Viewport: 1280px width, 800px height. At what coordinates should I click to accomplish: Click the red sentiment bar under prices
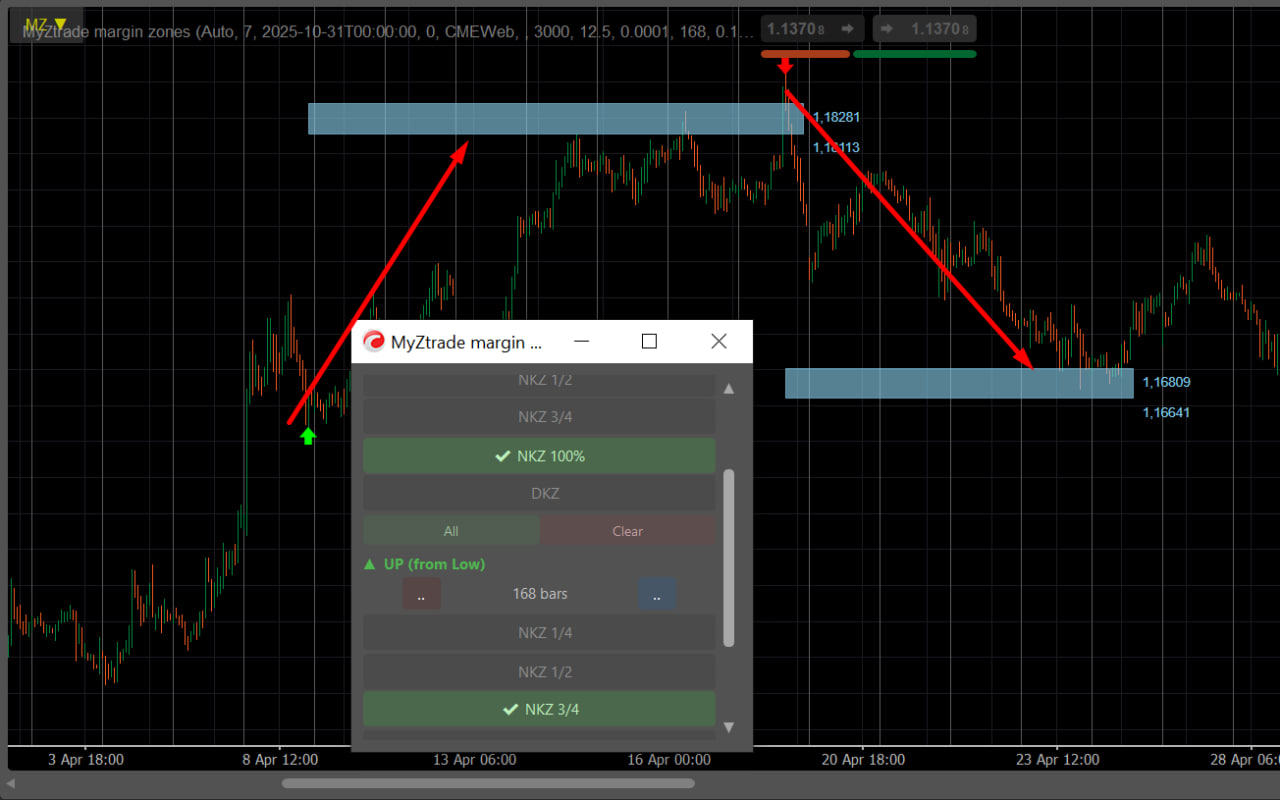point(805,54)
